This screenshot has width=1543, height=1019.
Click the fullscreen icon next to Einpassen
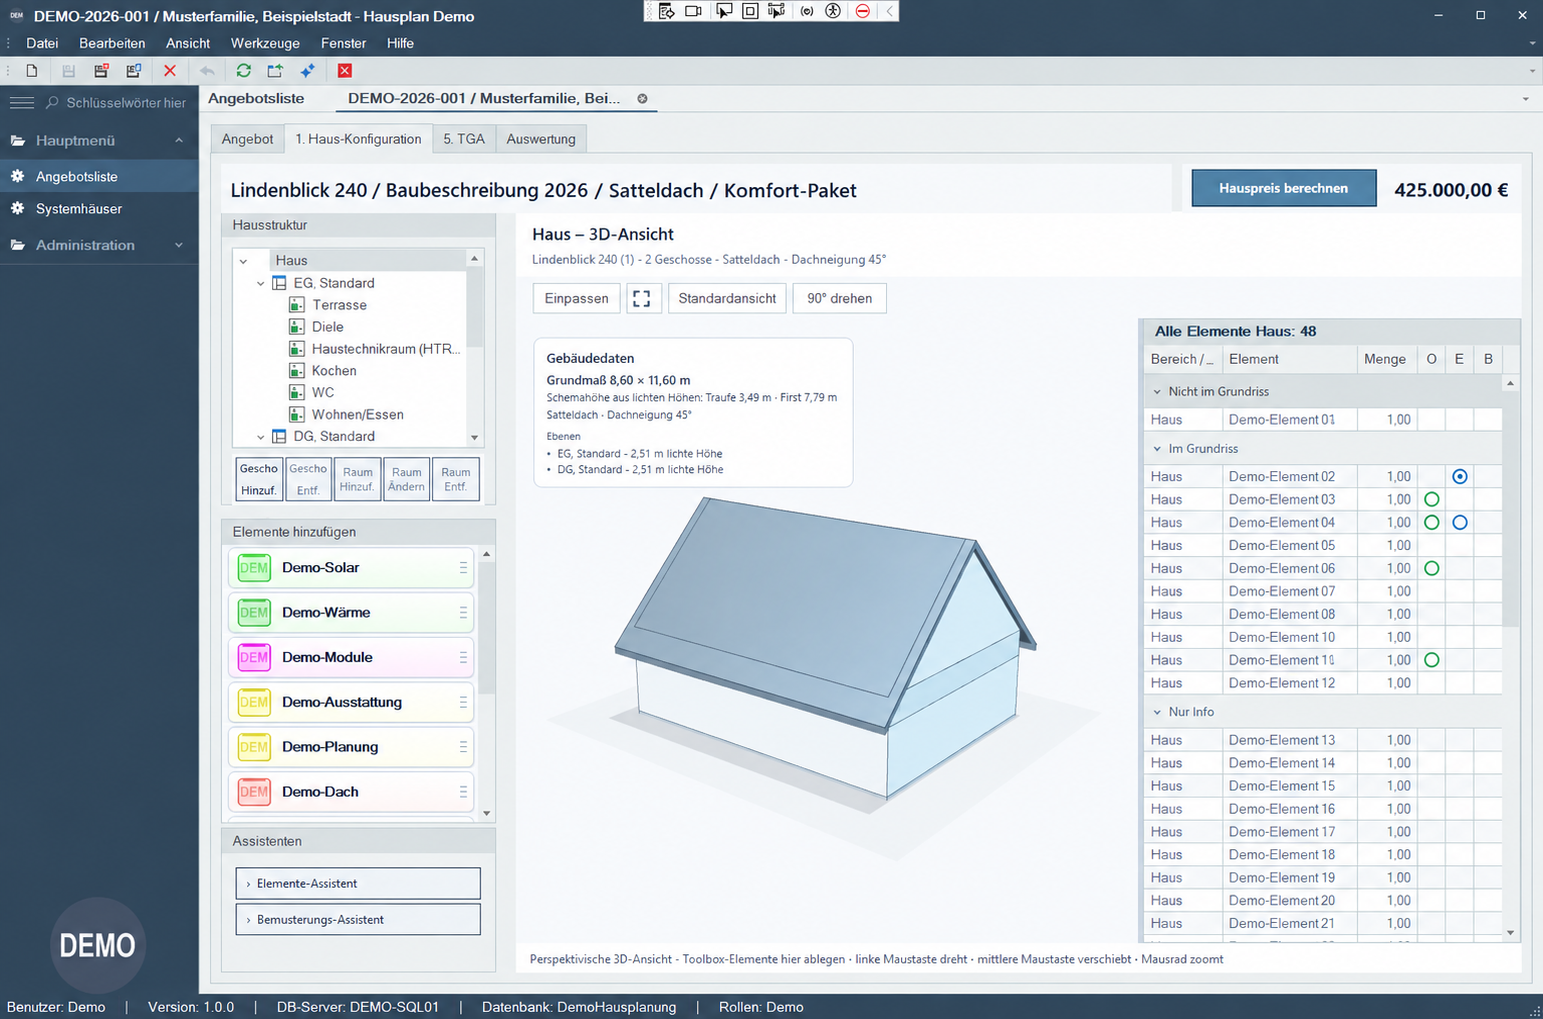click(x=642, y=298)
